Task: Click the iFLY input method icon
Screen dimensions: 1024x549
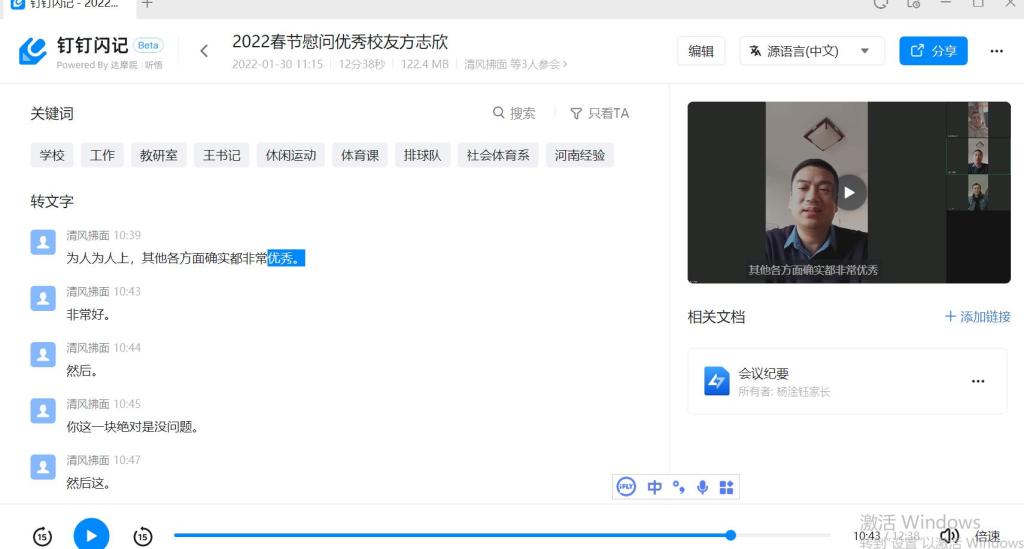Action: coord(626,487)
